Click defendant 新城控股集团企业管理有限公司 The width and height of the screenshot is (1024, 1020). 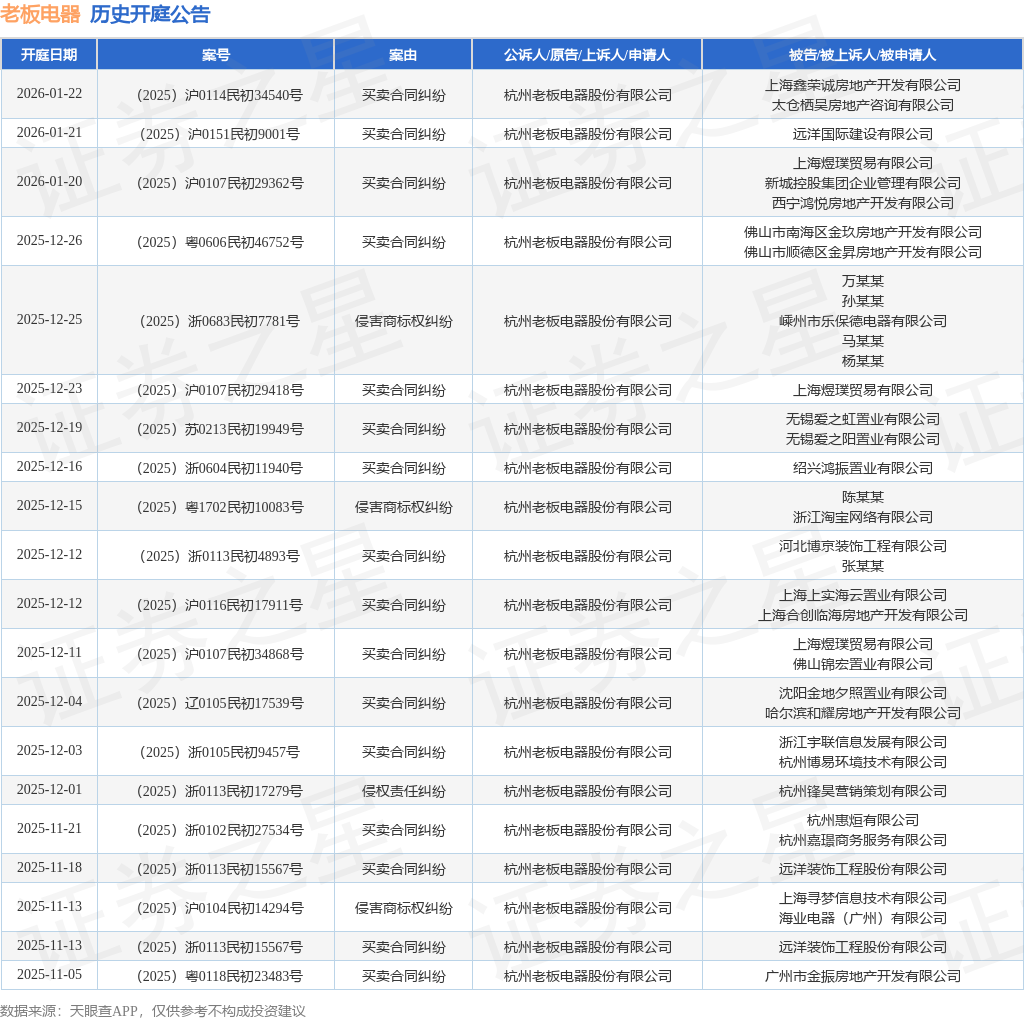click(863, 183)
